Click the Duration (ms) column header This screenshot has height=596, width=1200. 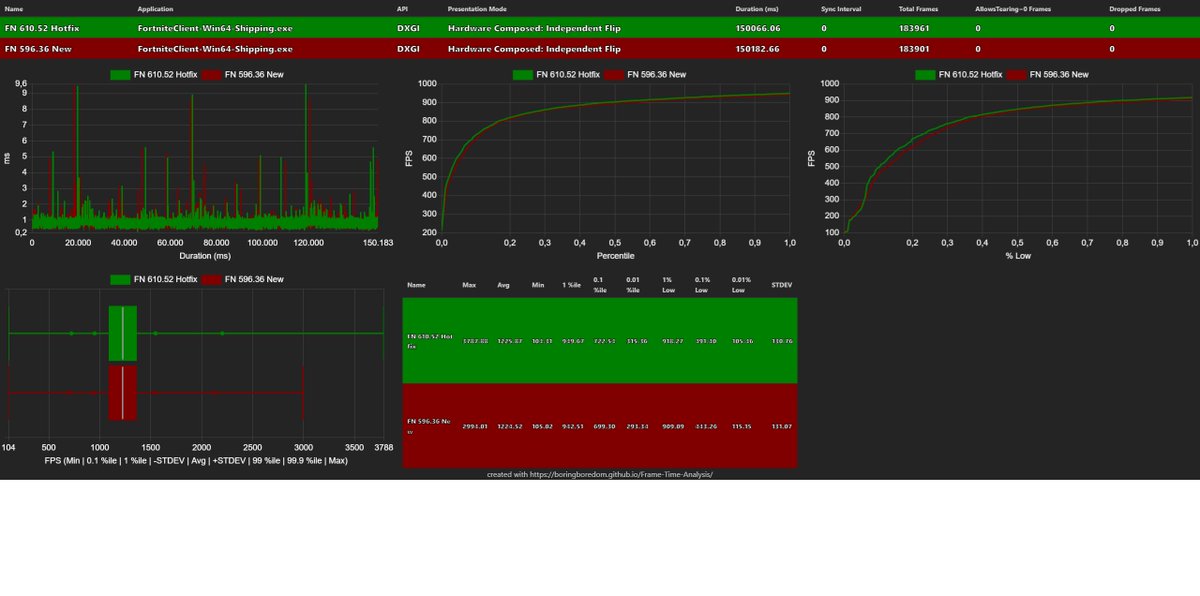click(x=759, y=8)
